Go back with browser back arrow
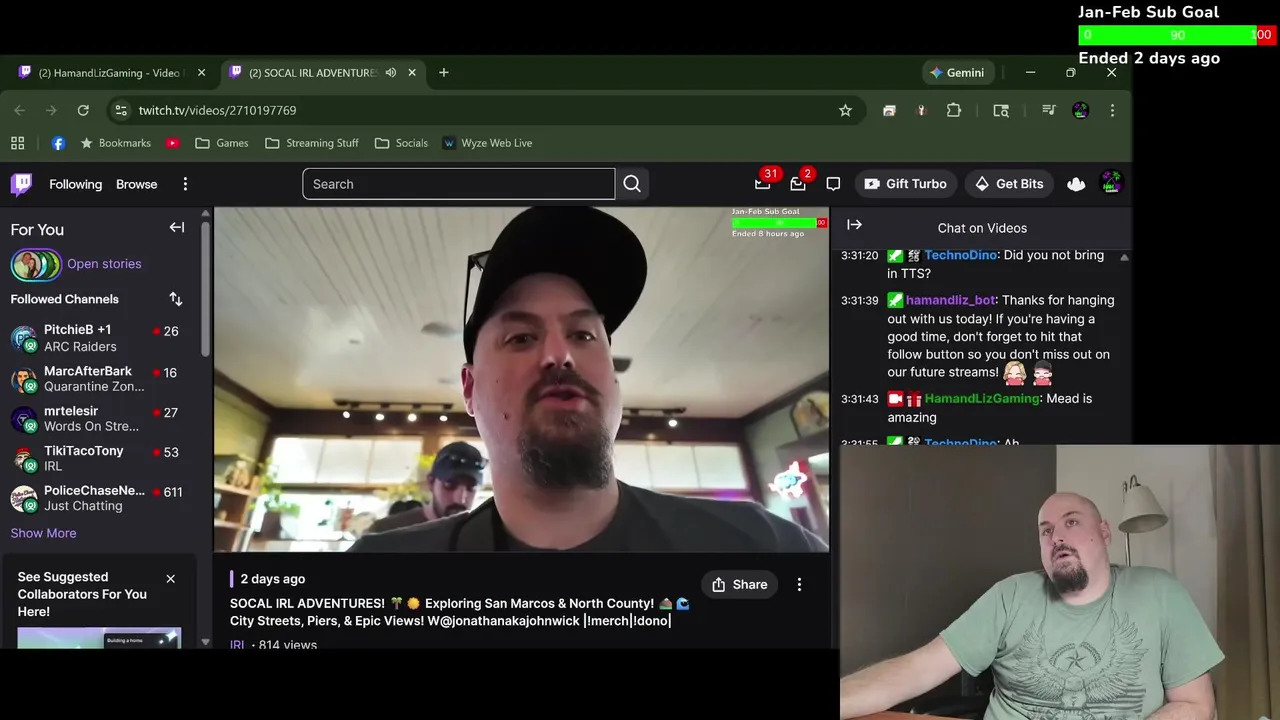 (x=19, y=110)
